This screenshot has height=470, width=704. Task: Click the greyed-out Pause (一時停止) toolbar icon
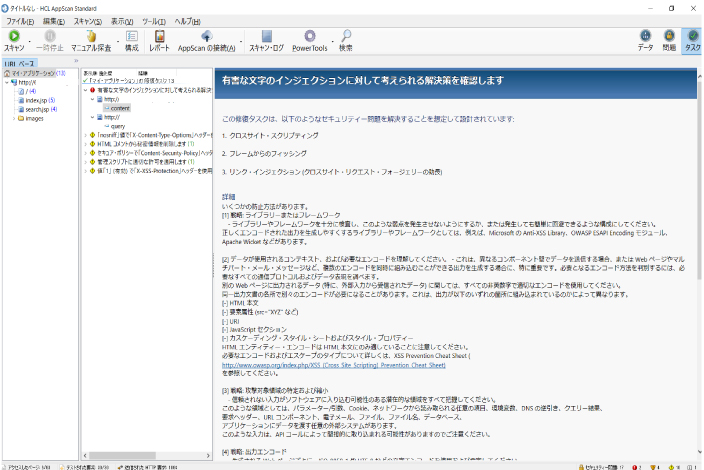click(50, 36)
